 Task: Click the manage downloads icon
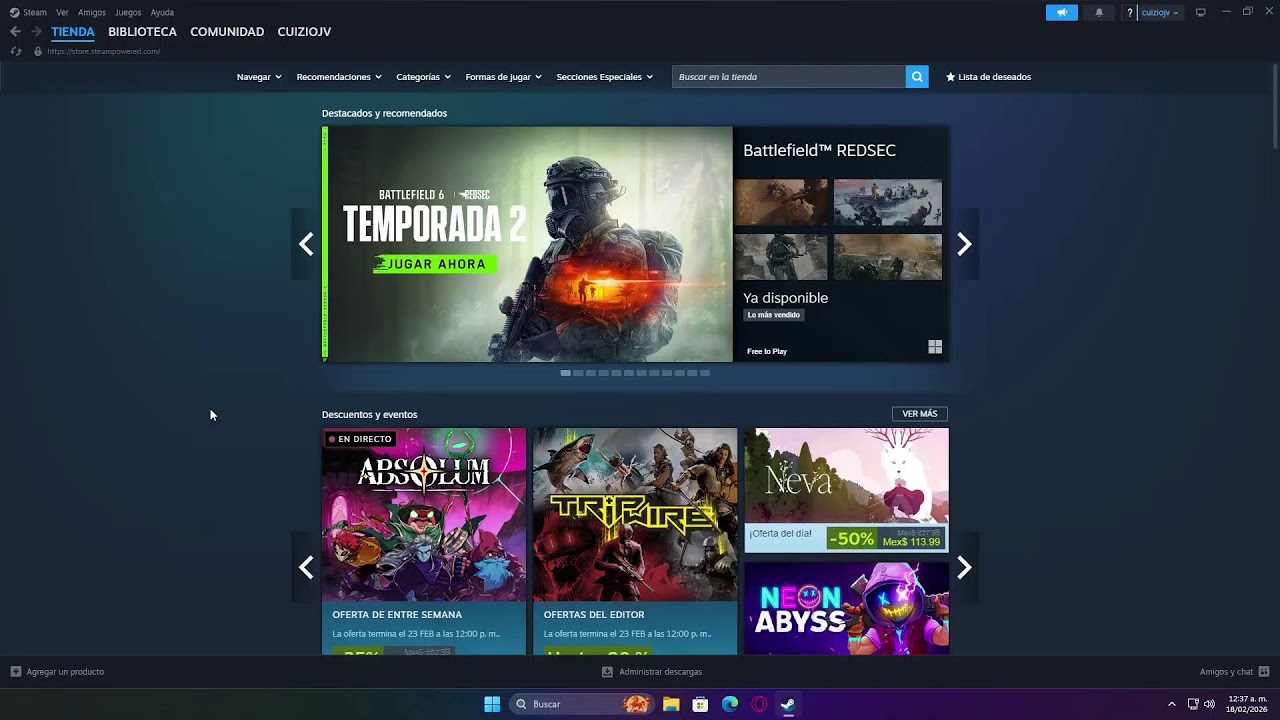607,672
